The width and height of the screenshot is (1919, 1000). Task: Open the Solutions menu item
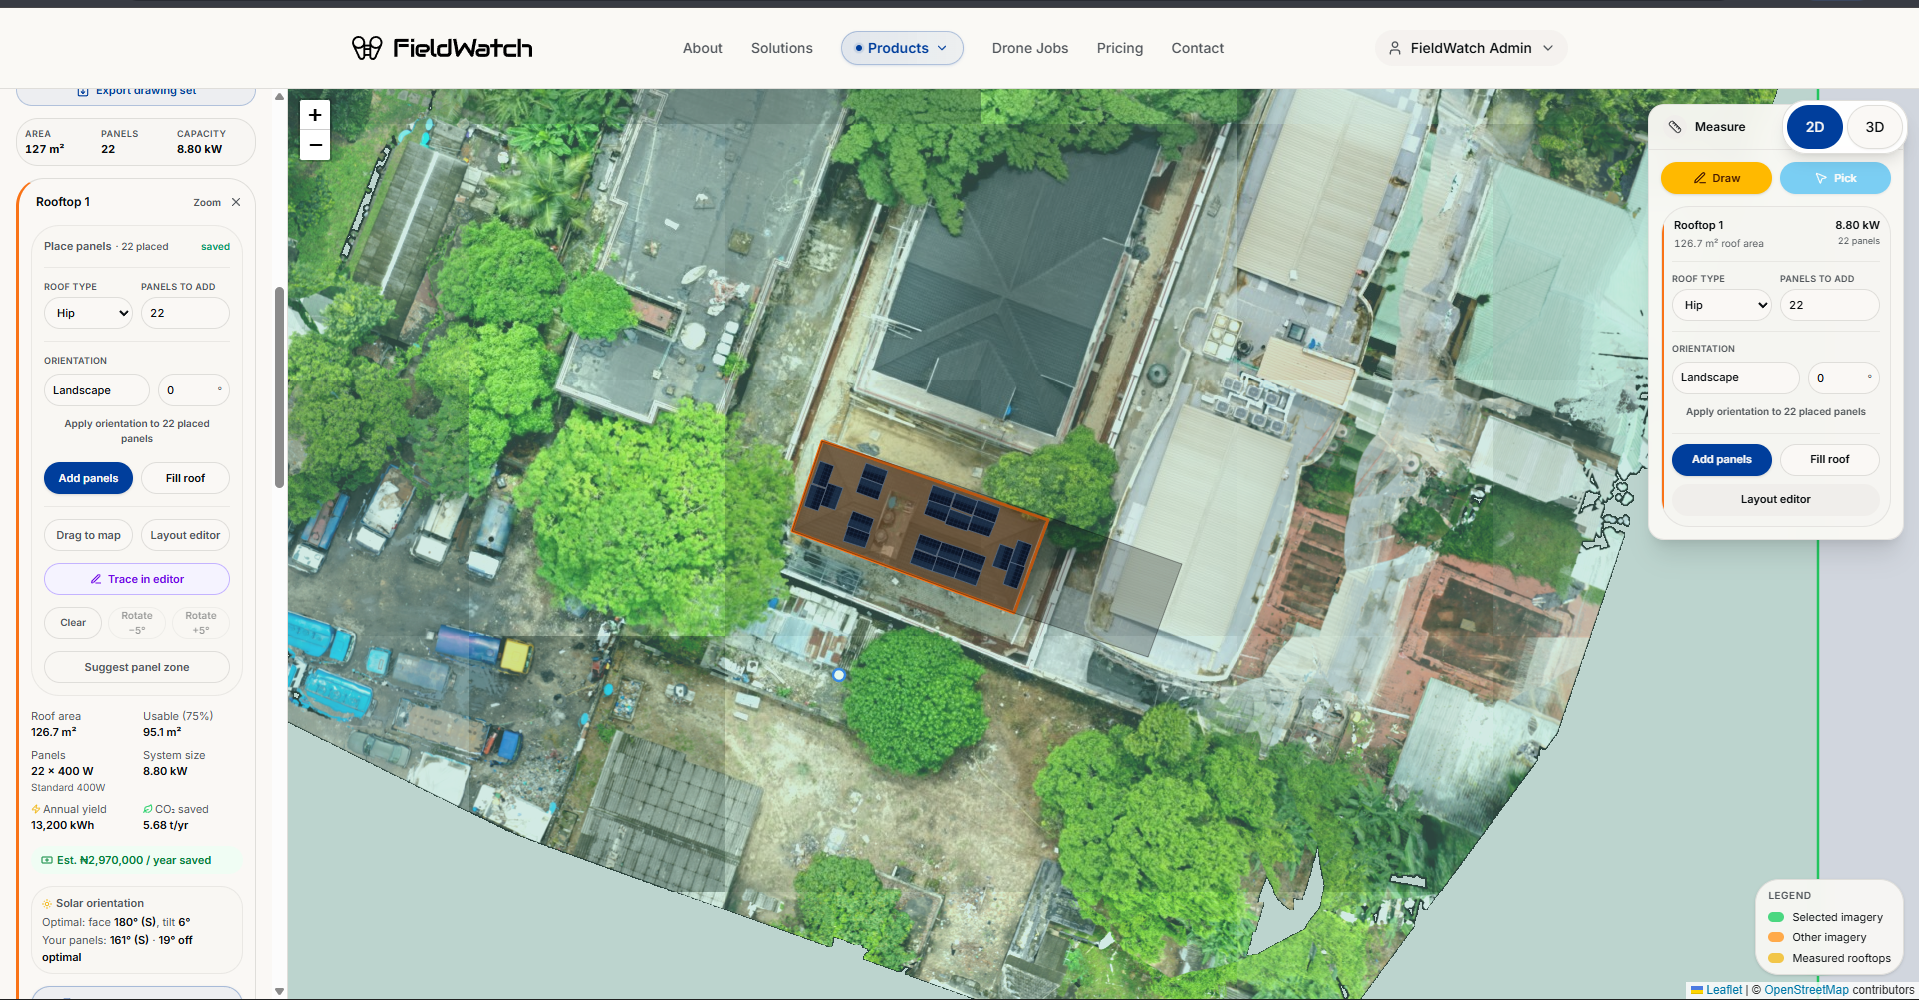tap(782, 48)
